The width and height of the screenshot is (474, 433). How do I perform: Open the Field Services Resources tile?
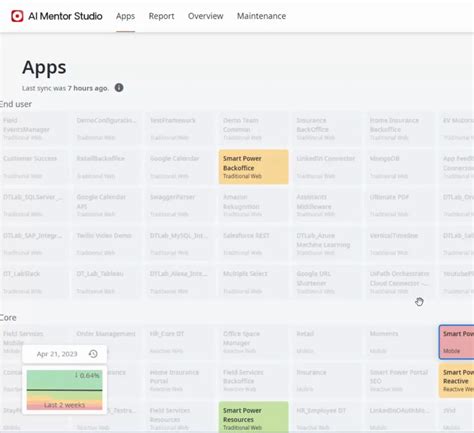[180, 418]
